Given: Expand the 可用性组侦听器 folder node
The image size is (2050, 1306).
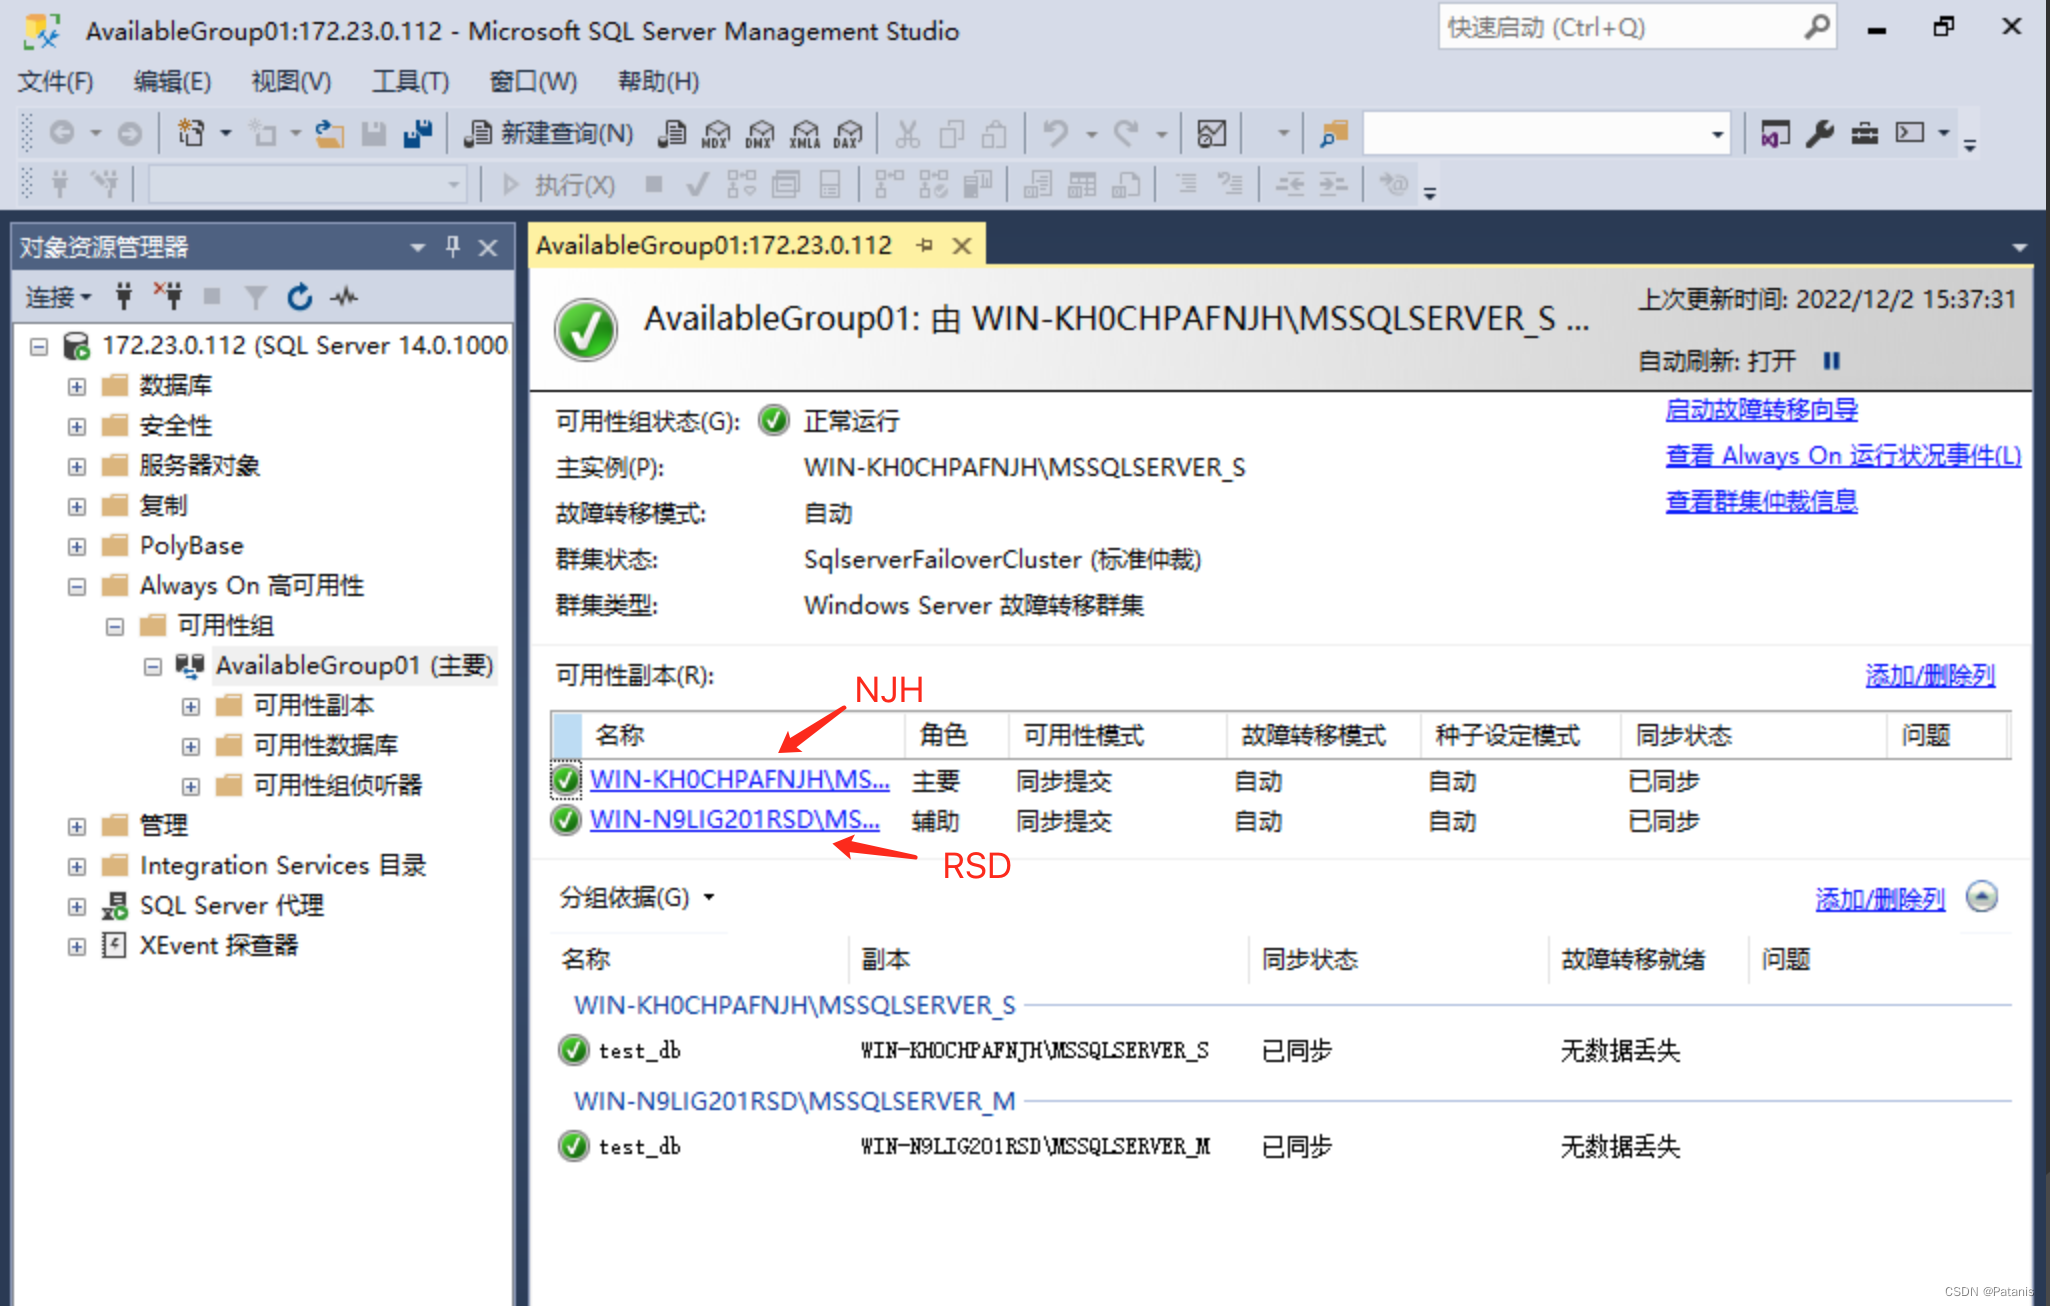Looking at the screenshot, I should (x=191, y=786).
